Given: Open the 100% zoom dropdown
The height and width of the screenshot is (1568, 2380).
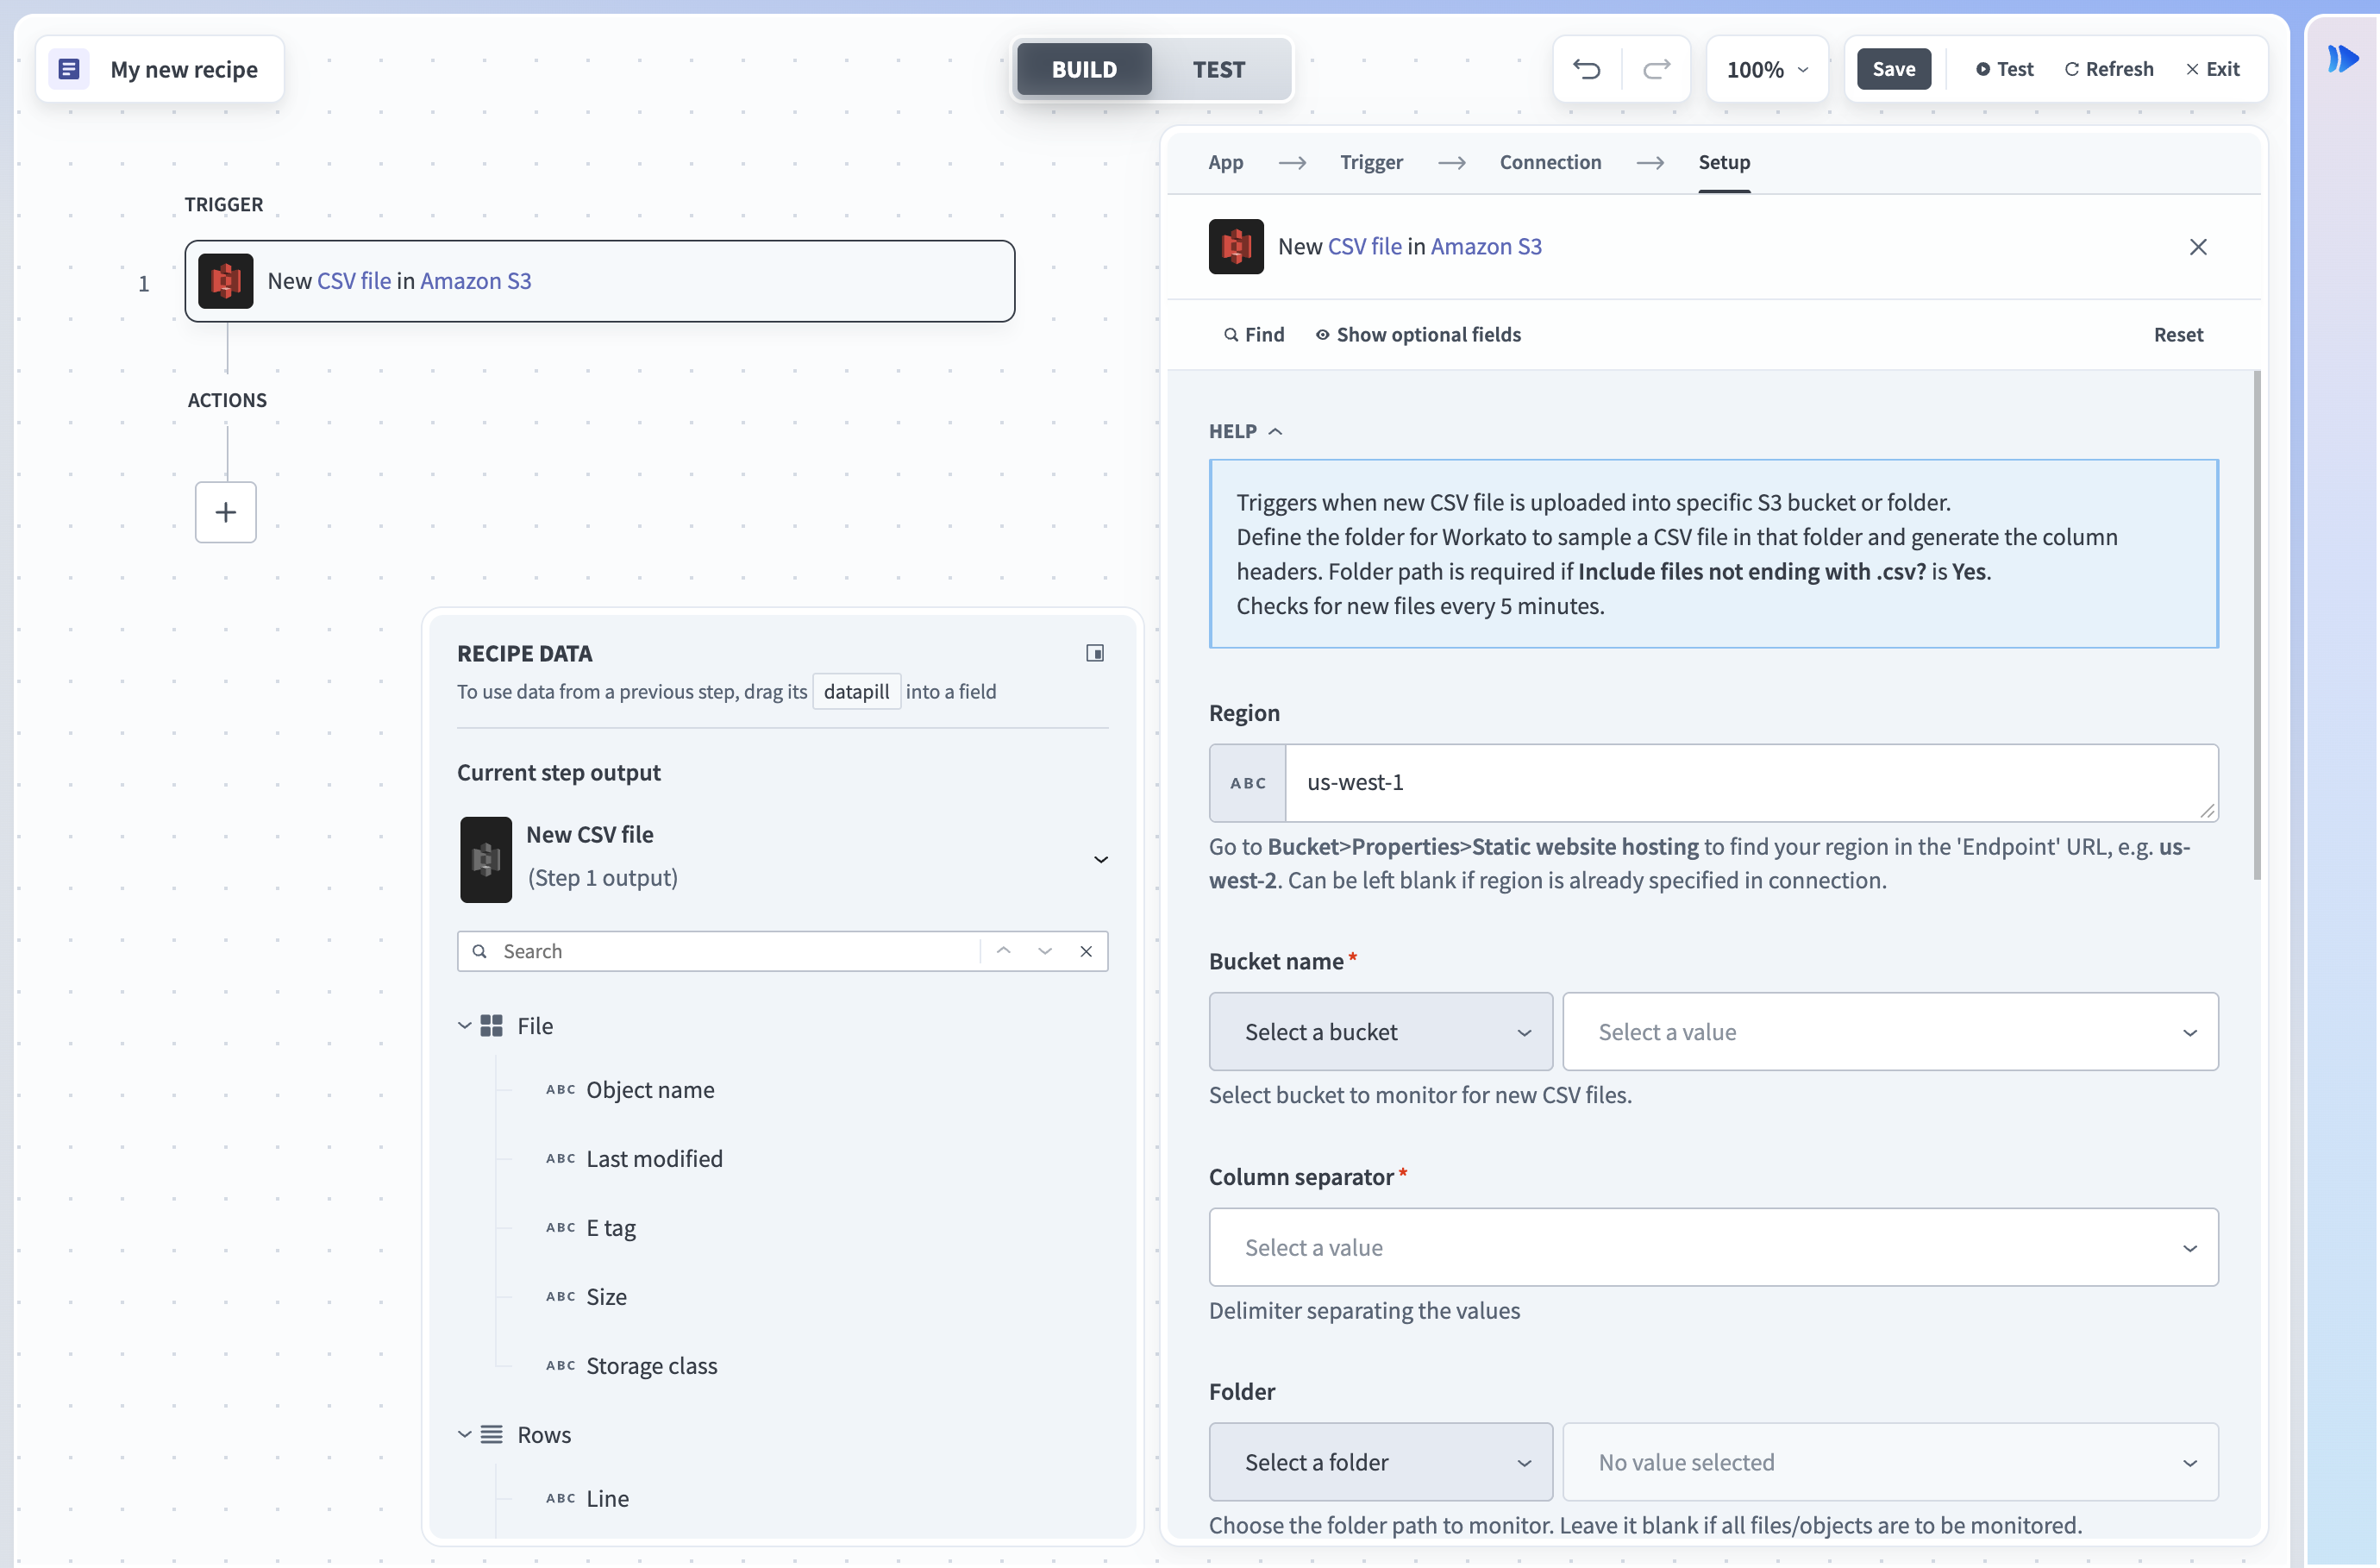Looking at the screenshot, I should [x=1767, y=69].
